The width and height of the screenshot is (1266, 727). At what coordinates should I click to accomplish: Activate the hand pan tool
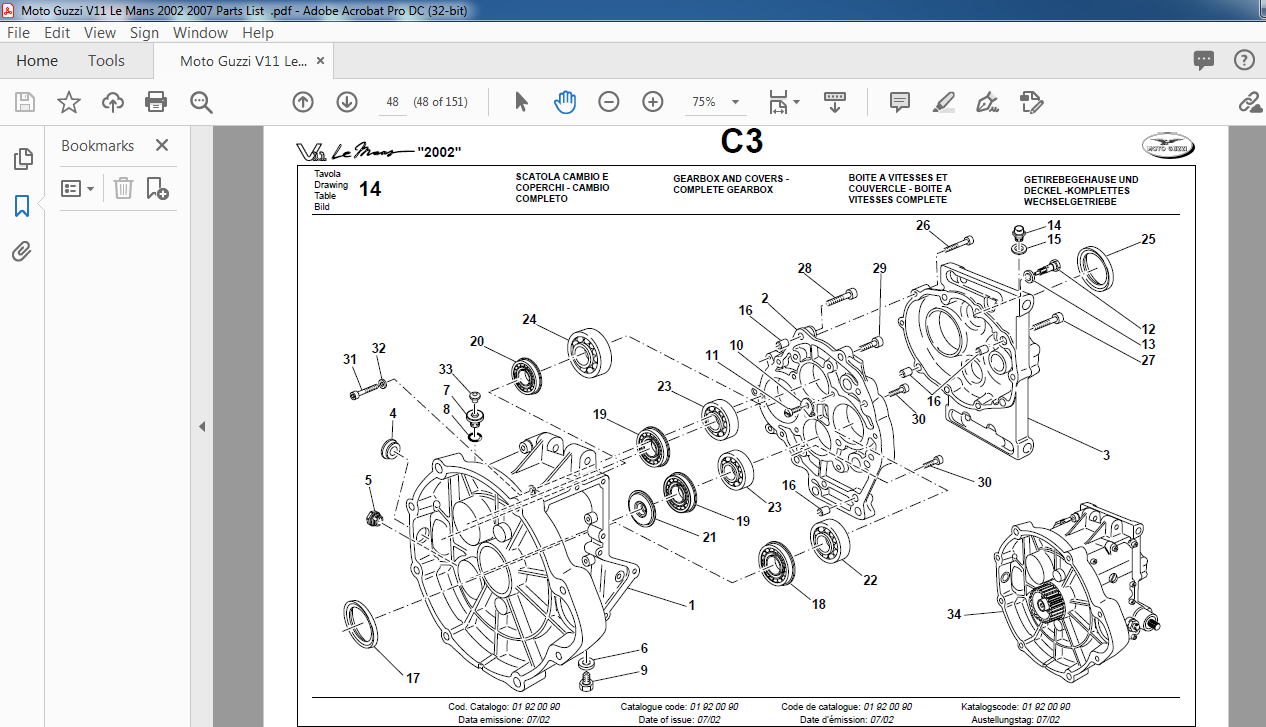pos(565,102)
